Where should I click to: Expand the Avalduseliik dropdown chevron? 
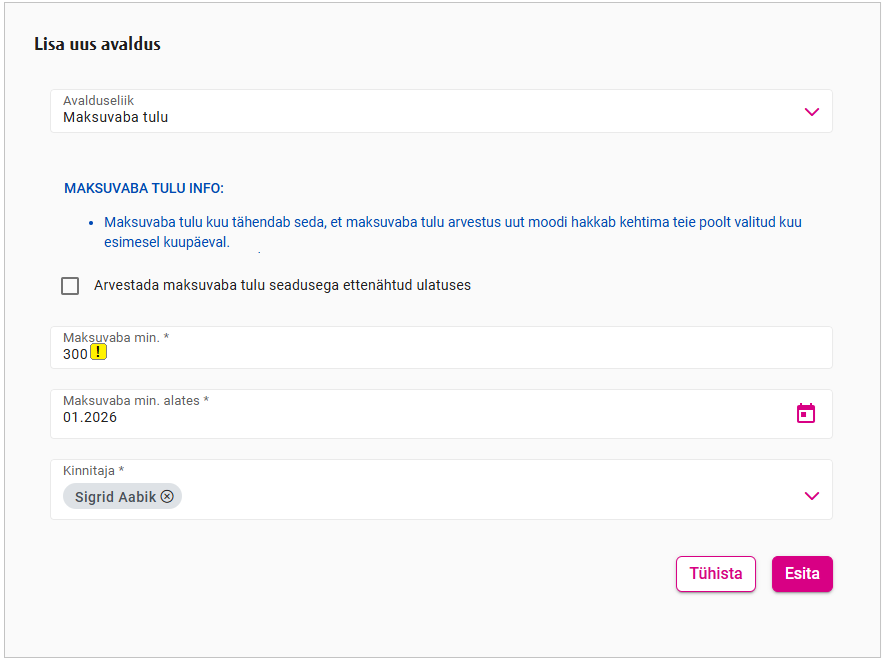click(811, 112)
